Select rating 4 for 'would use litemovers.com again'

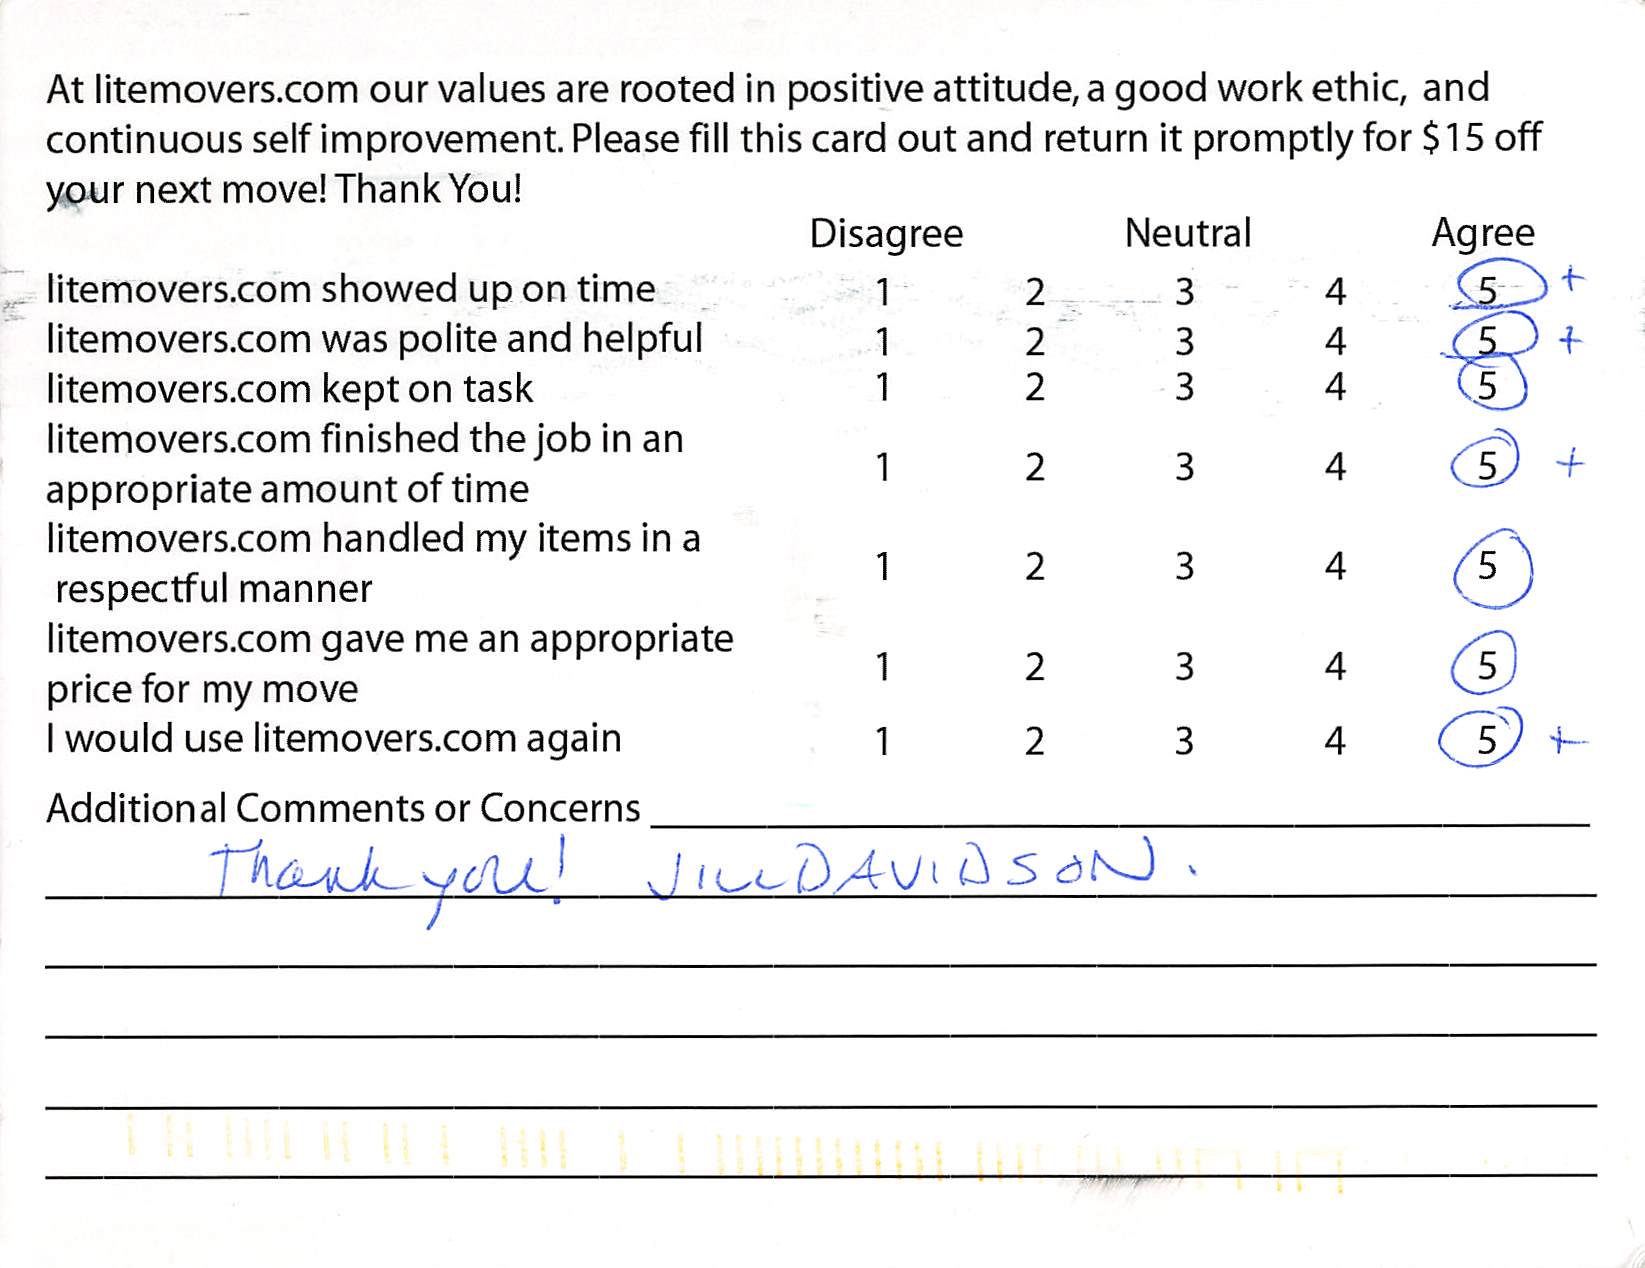[x=1334, y=741]
